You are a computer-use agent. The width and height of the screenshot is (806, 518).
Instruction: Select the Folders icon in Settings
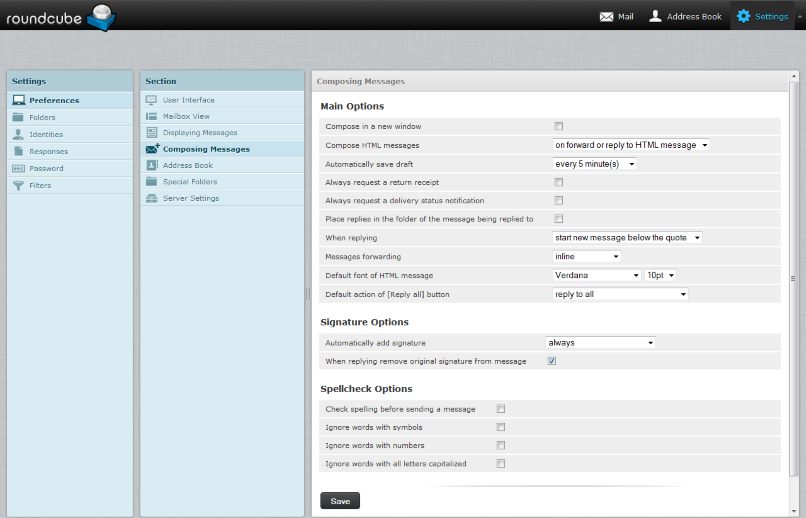[18, 117]
